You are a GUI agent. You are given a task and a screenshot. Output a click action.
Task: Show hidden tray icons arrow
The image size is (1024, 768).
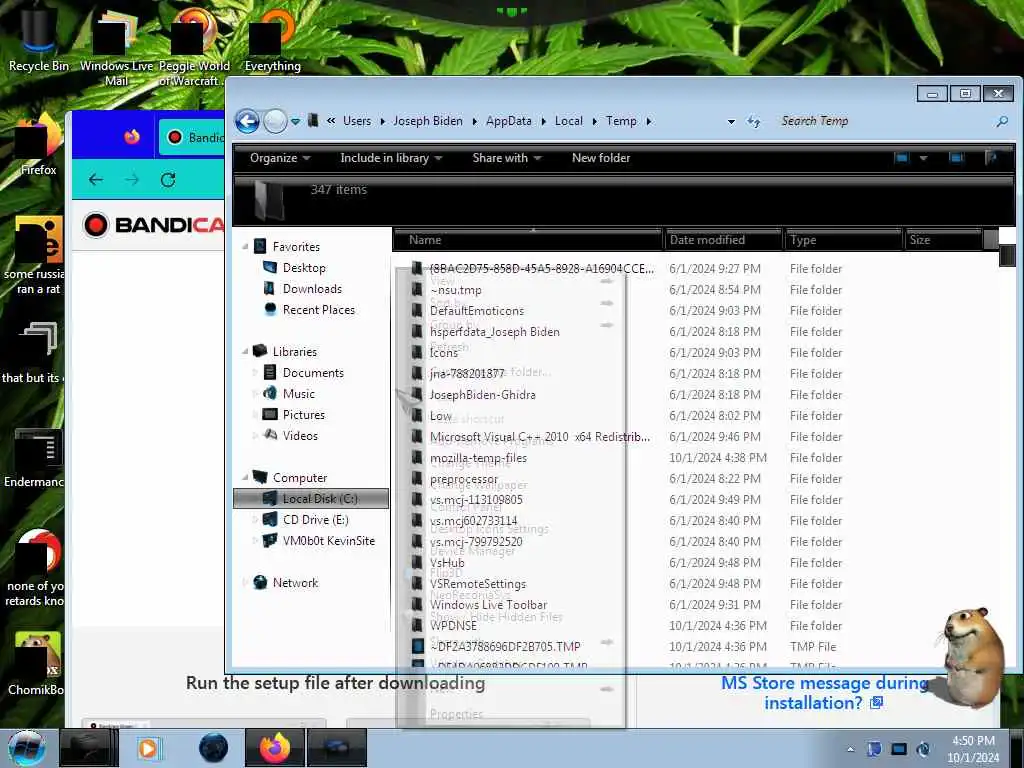coord(850,749)
